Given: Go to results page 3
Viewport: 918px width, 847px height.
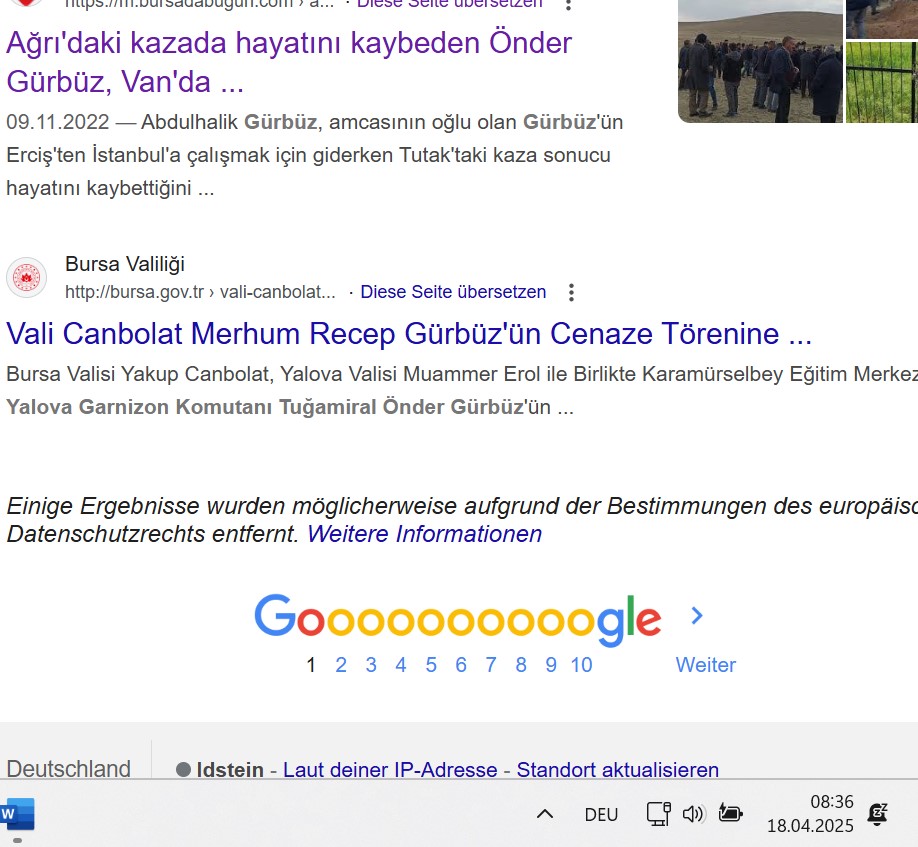Looking at the screenshot, I should click(371, 665).
